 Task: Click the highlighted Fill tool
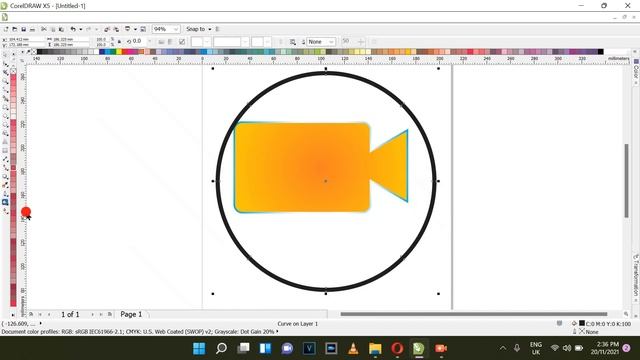5,202
